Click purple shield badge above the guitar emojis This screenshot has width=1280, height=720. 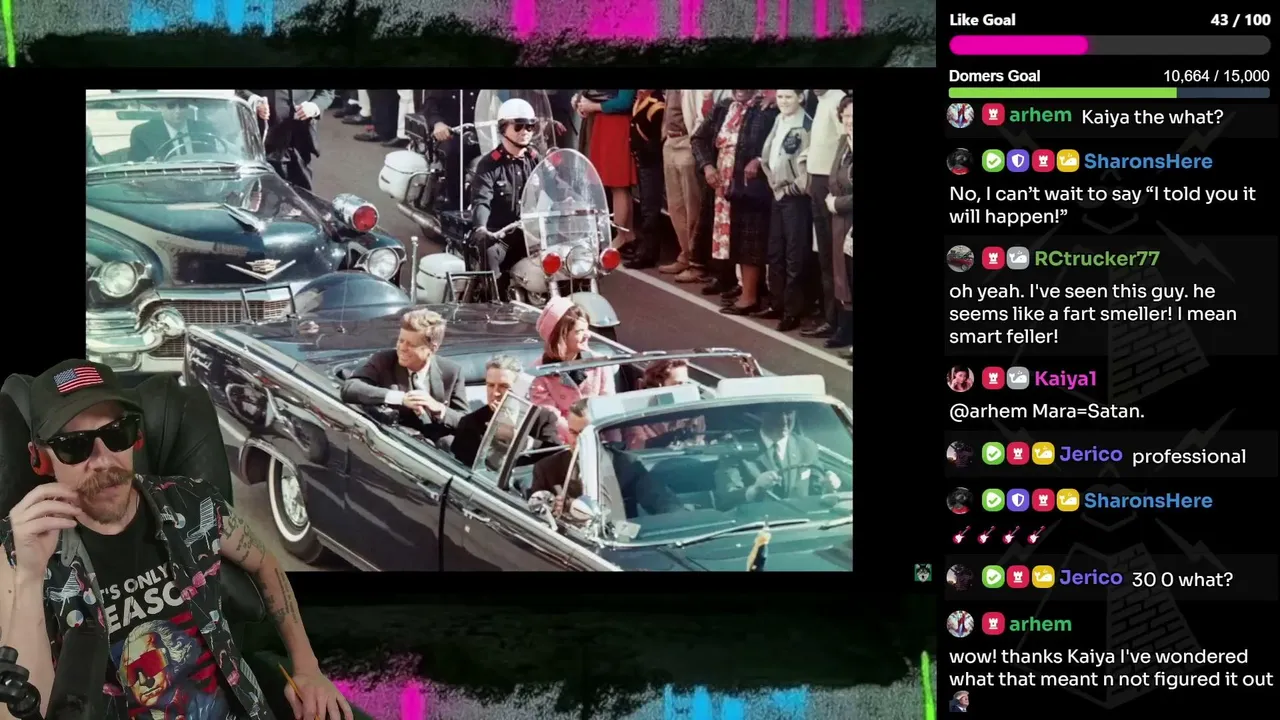coord(1018,500)
